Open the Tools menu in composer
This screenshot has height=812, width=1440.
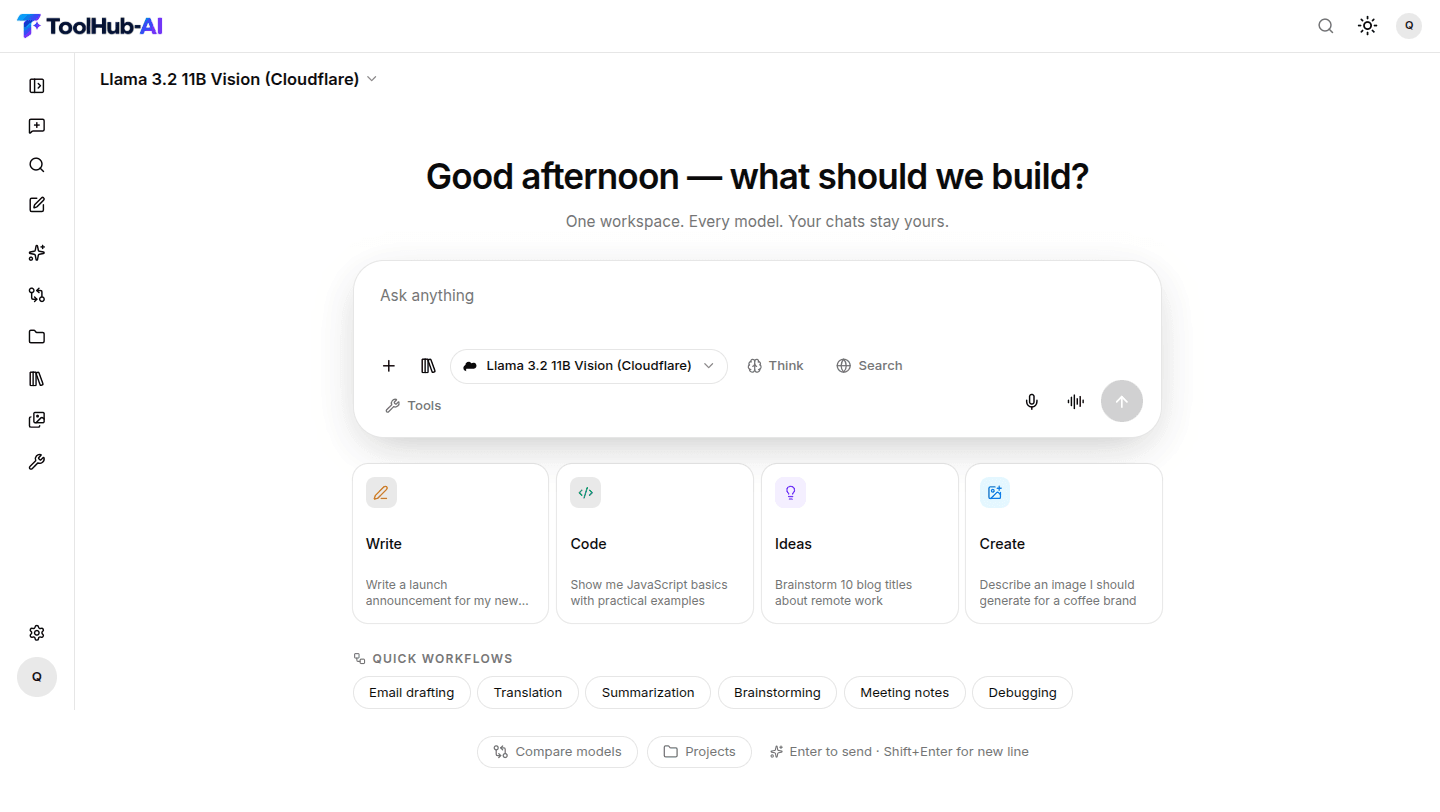413,406
